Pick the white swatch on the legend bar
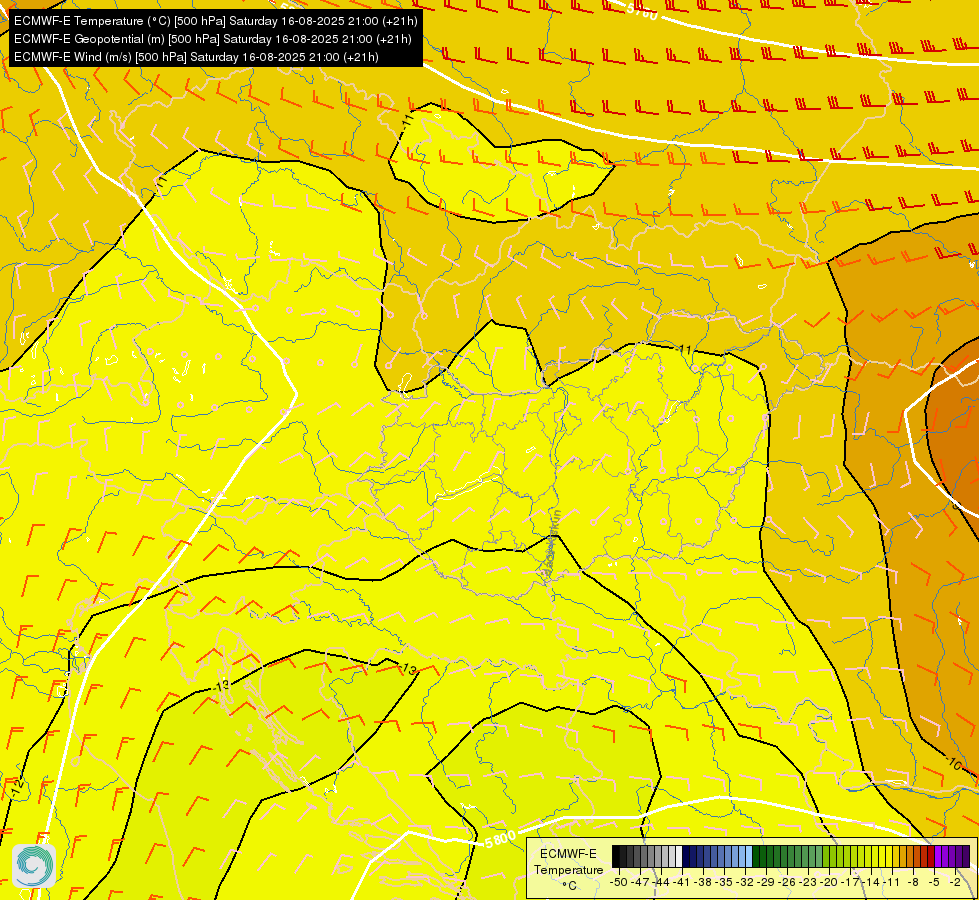This screenshot has height=900, width=979. click(x=679, y=856)
